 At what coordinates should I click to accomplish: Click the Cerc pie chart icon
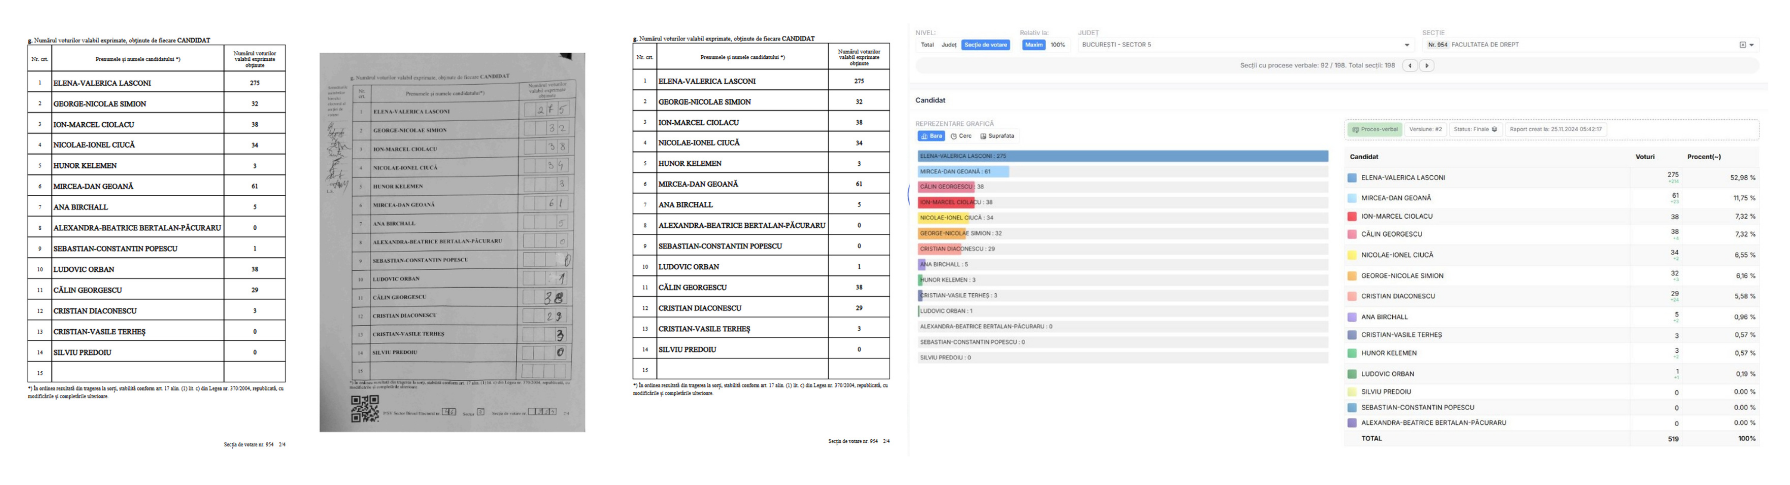954,136
